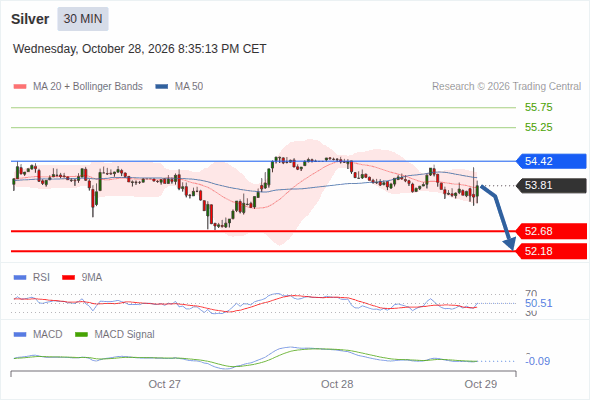Click the 53.81 current price tag

pyautogui.click(x=550, y=186)
